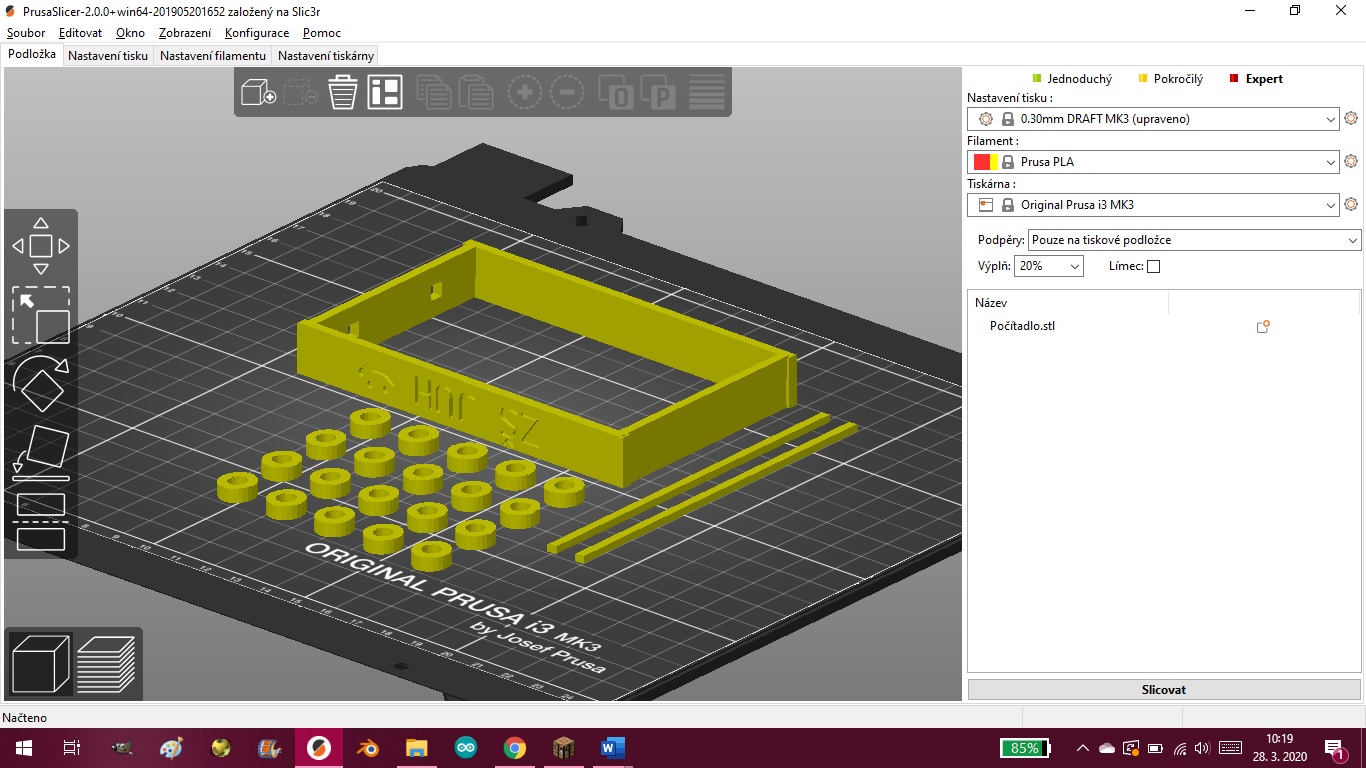This screenshot has width=1366, height=768.
Task: Click the Arrange objects icon
Action: (x=385, y=92)
